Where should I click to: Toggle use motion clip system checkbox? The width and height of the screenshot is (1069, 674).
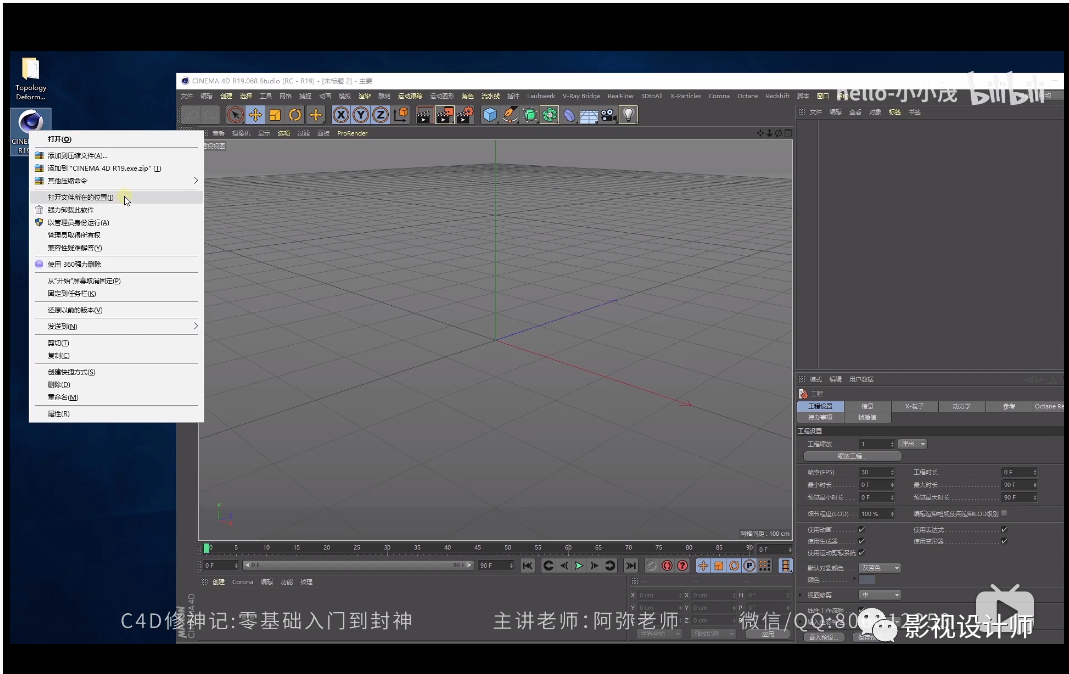coord(862,553)
